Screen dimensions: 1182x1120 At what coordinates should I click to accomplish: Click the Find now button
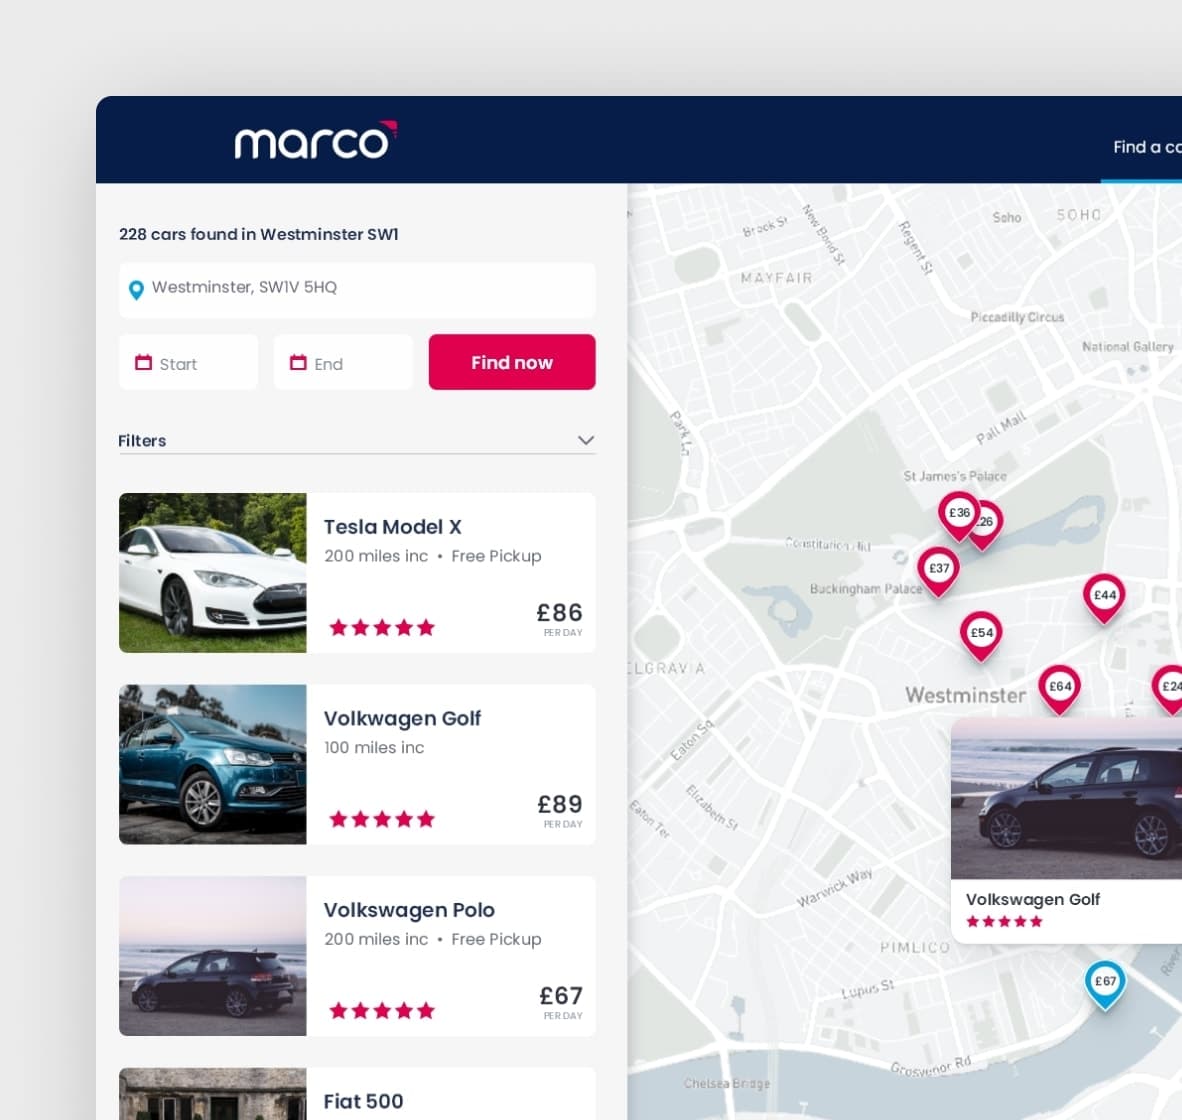[x=512, y=363]
